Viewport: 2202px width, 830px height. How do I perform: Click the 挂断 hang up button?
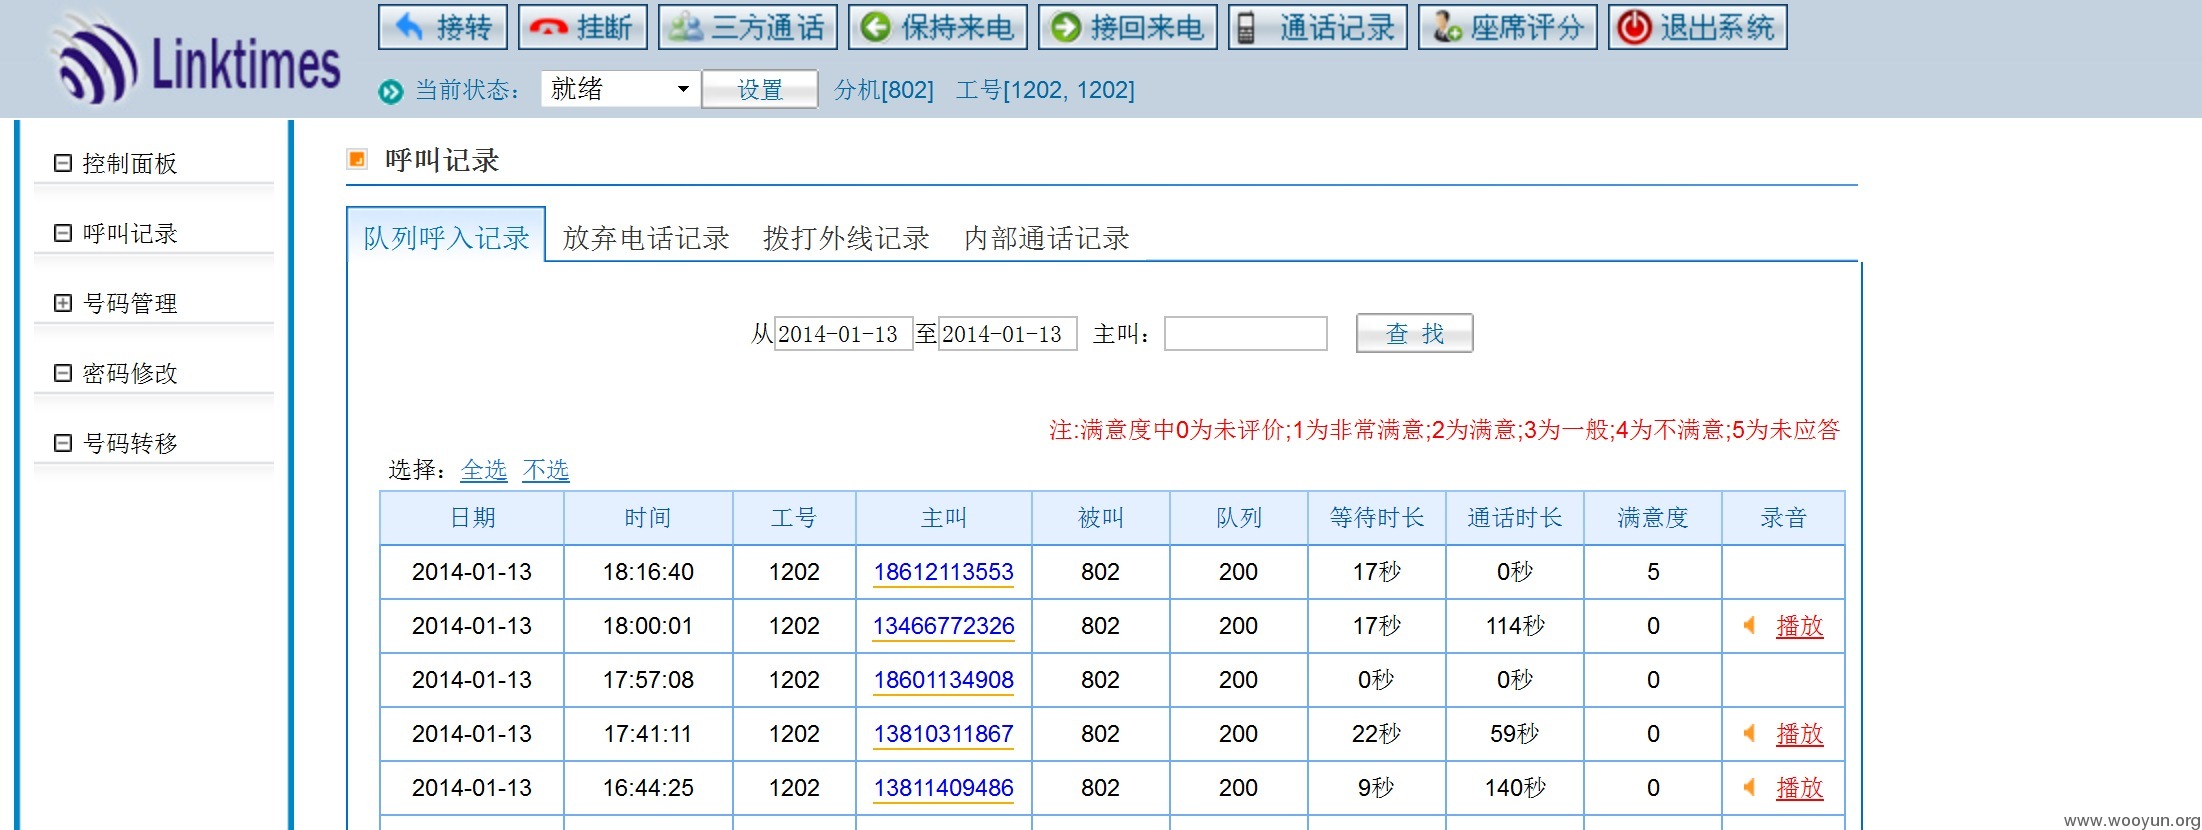click(x=582, y=27)
